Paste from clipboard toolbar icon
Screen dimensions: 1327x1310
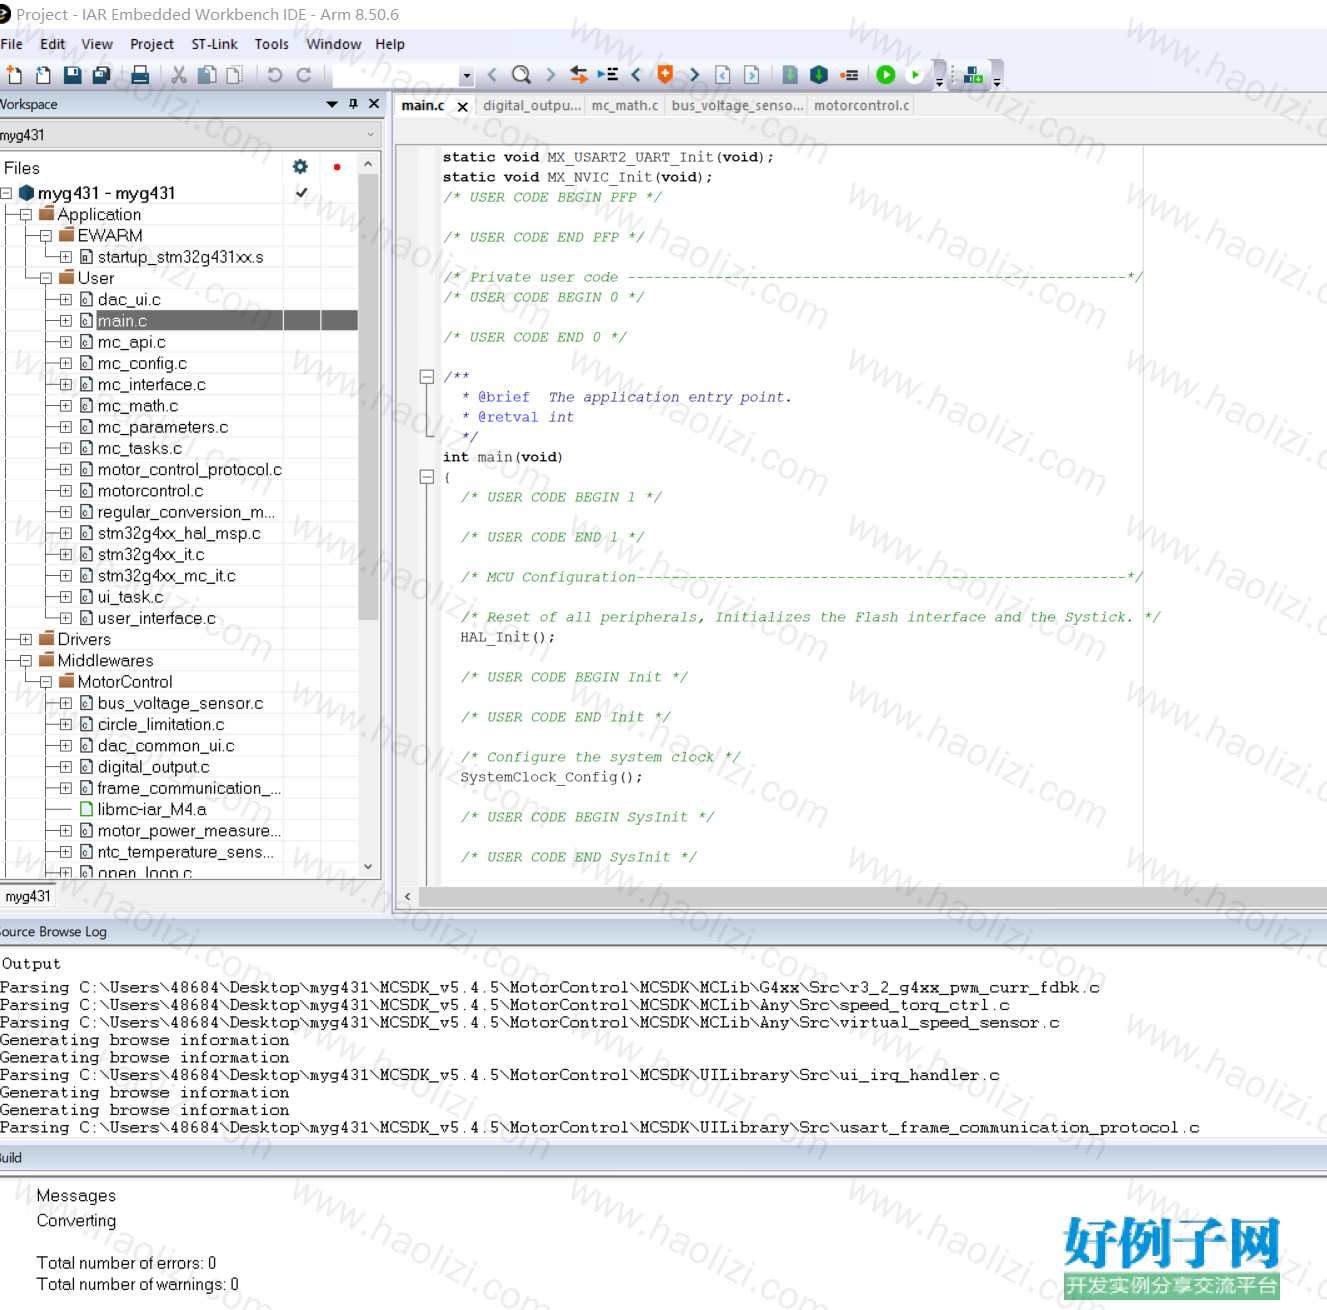coord(235,75)
